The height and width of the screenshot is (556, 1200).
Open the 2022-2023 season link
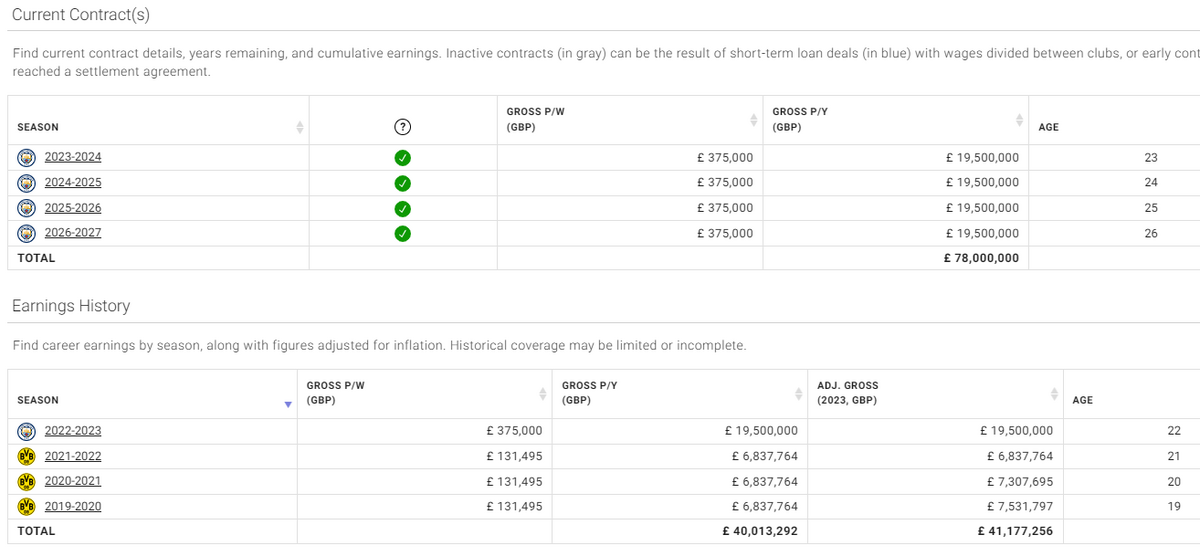pos(73,431)
